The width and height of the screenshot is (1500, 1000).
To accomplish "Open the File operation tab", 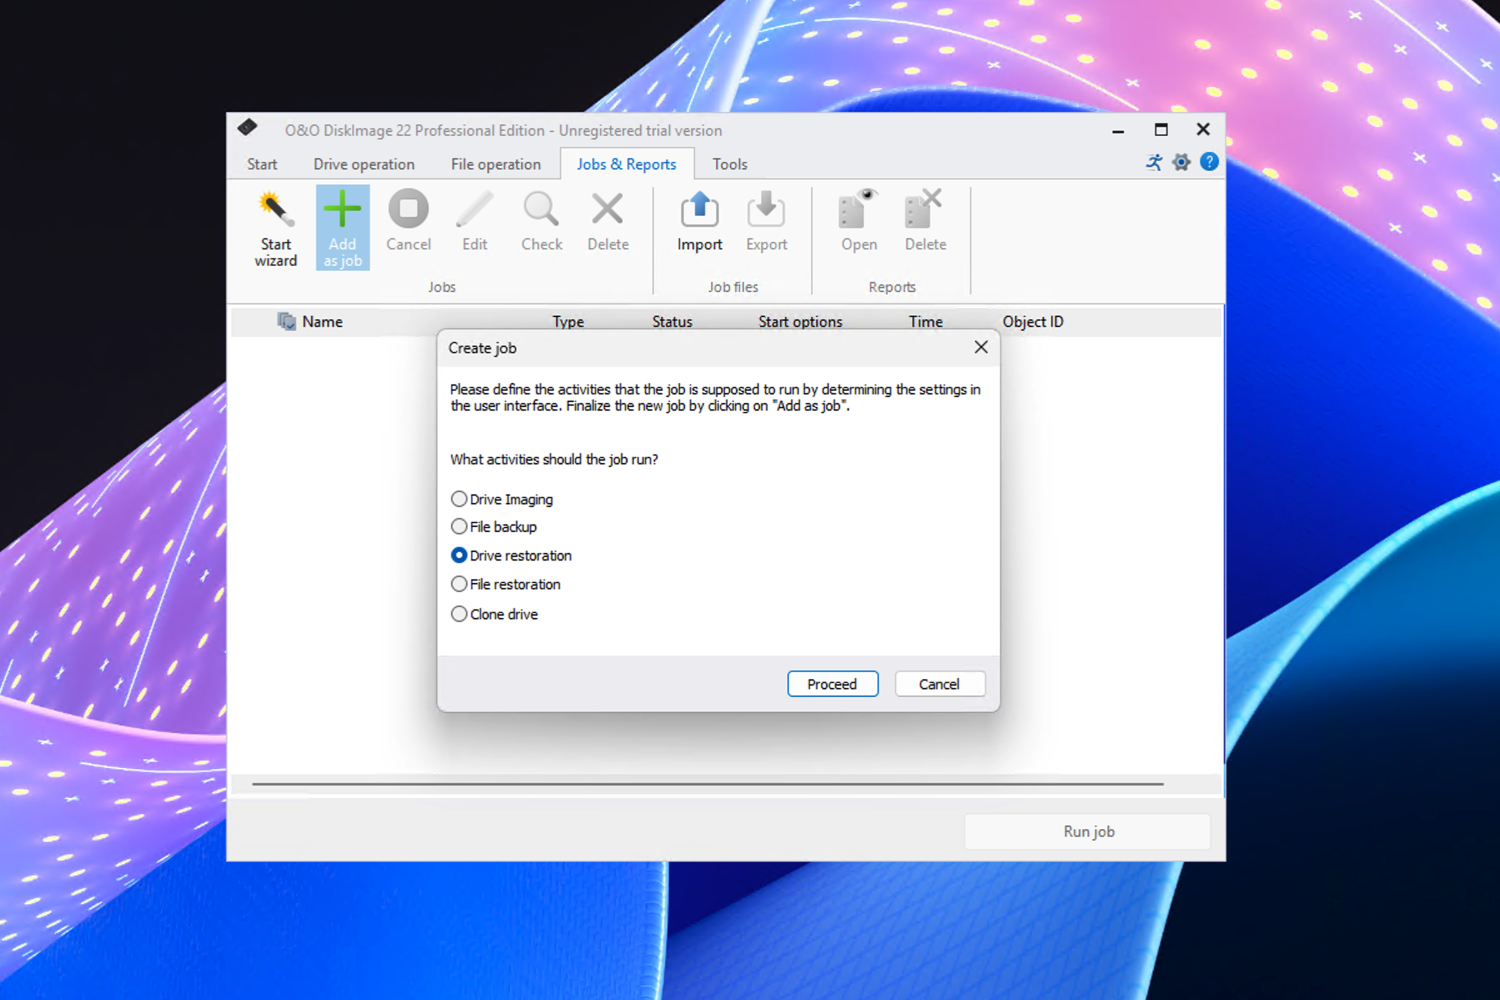I will click(496, 164).
